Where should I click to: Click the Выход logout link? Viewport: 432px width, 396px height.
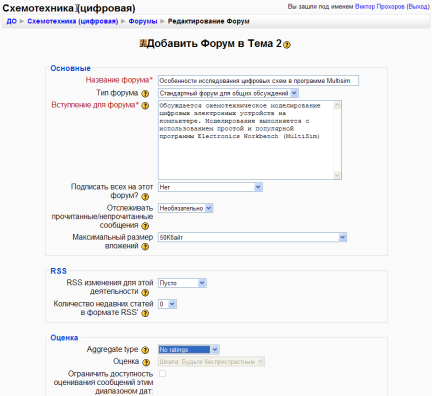(418, 7)
